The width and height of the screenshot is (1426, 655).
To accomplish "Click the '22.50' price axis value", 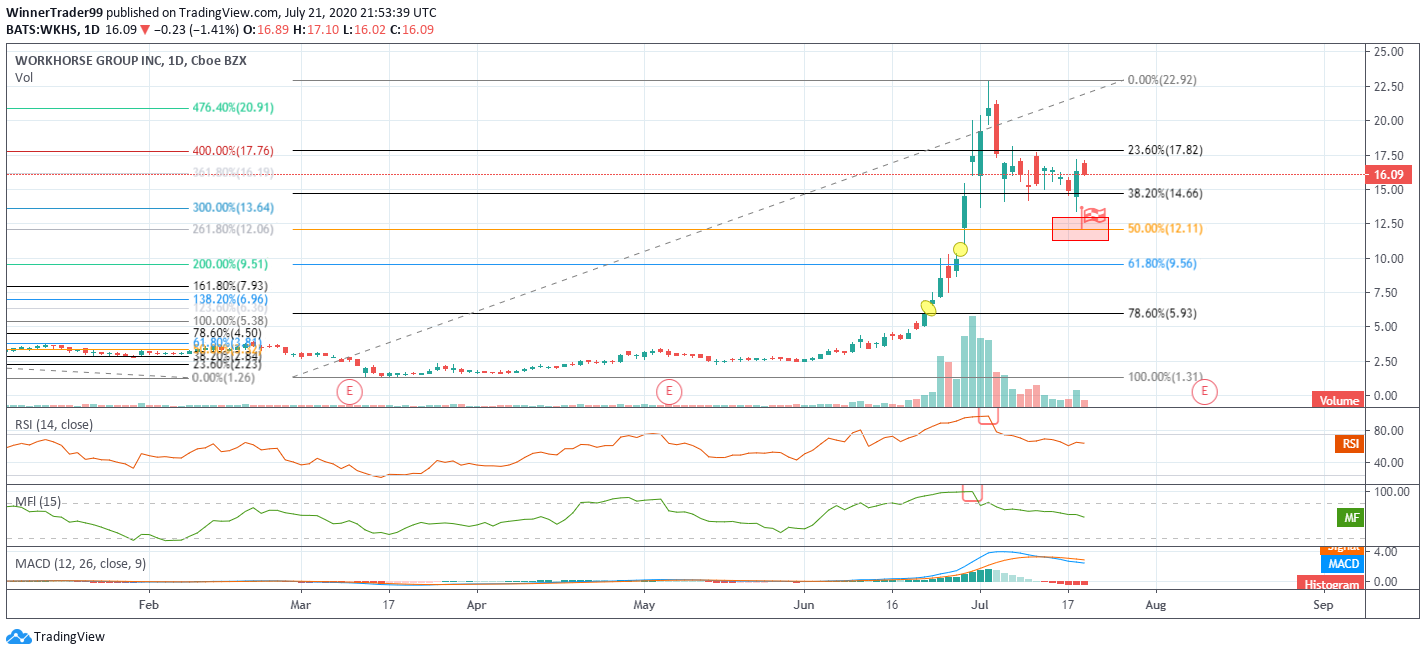I will pyautogui.click(x=1391, y=86).
